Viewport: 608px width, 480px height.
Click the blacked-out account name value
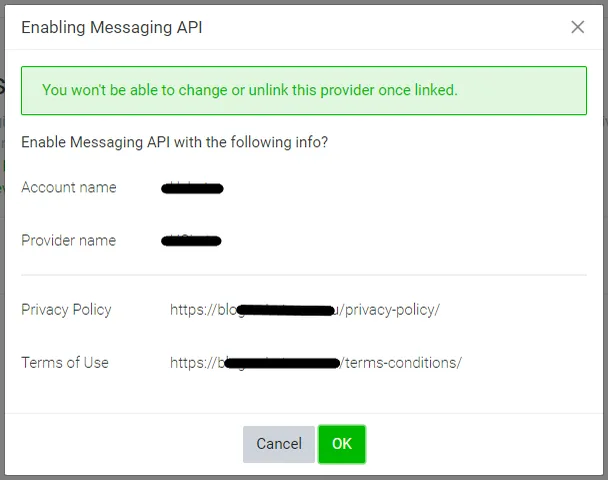192,188
